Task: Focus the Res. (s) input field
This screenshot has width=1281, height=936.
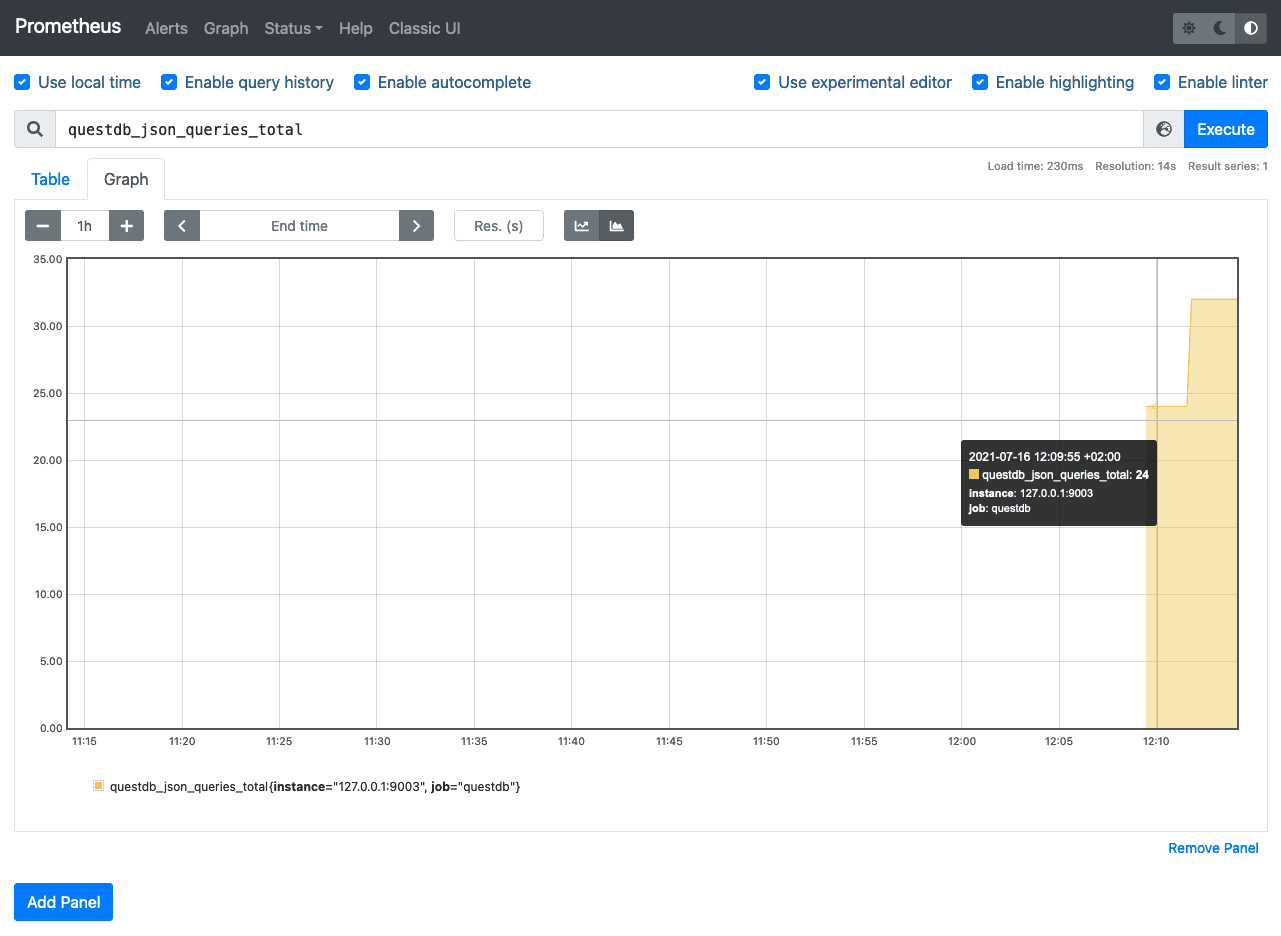Action: [x=498, y=226]
